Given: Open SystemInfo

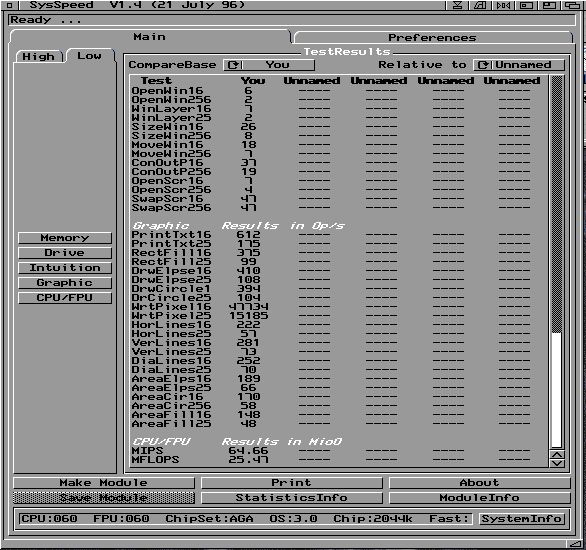Looking at the screenshot, I should [x=522, y=519].
